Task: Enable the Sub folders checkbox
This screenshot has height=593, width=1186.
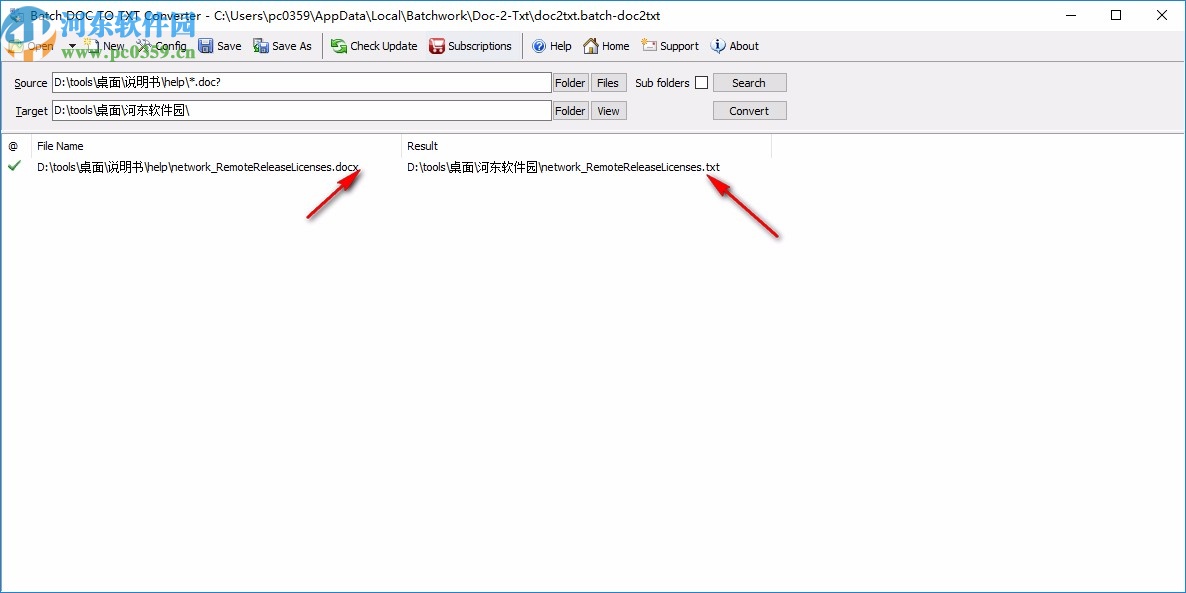Action: pyautogui.click(x=703, y=82)
